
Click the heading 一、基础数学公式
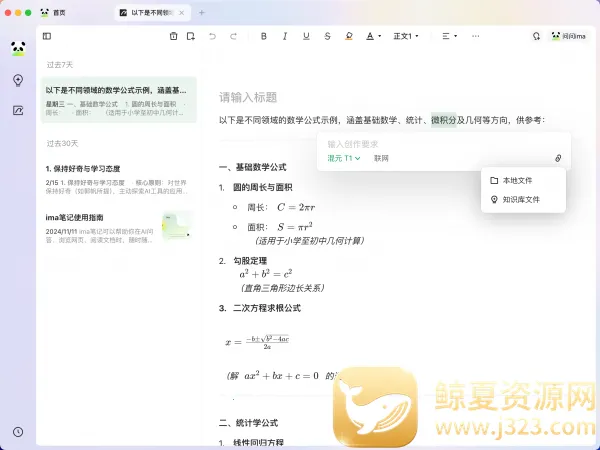[x=253, y=167]
